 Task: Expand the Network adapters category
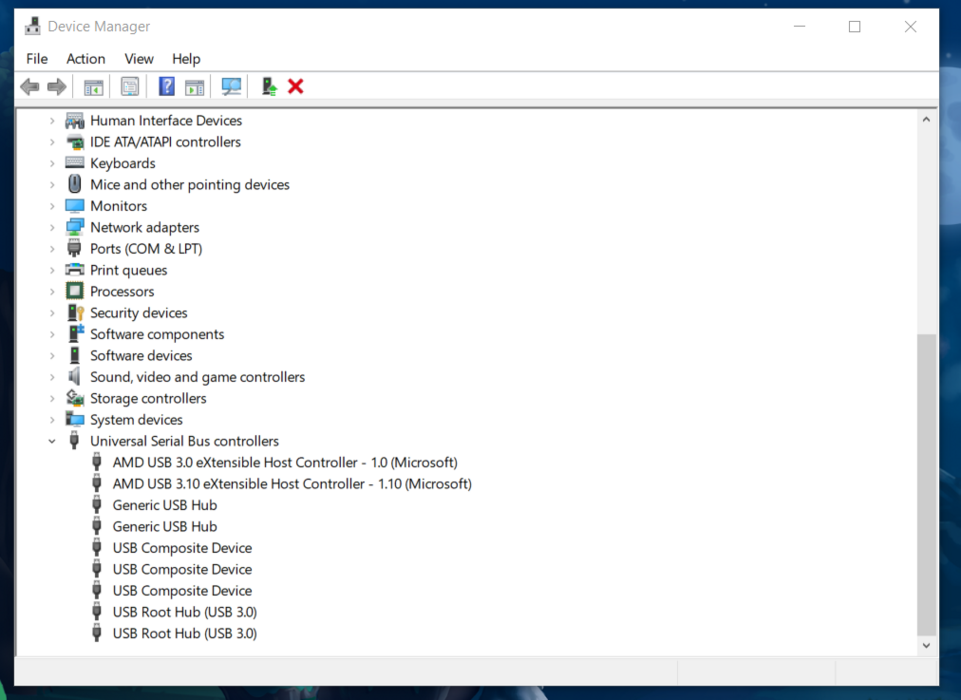tap(52, 228)
